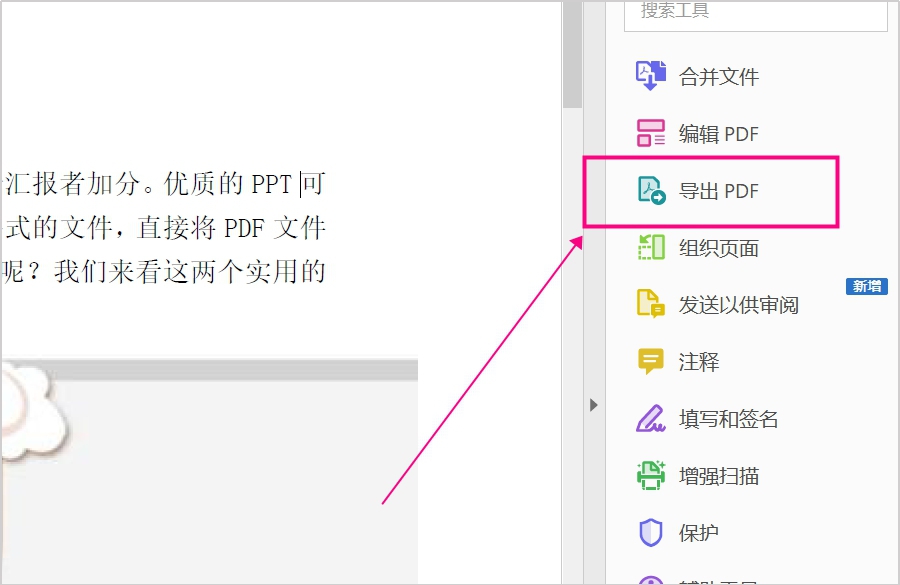Select the 保护 shield icon
Image resolution: width=900 pixels, height=585 pixels.
tap(651, 533)
